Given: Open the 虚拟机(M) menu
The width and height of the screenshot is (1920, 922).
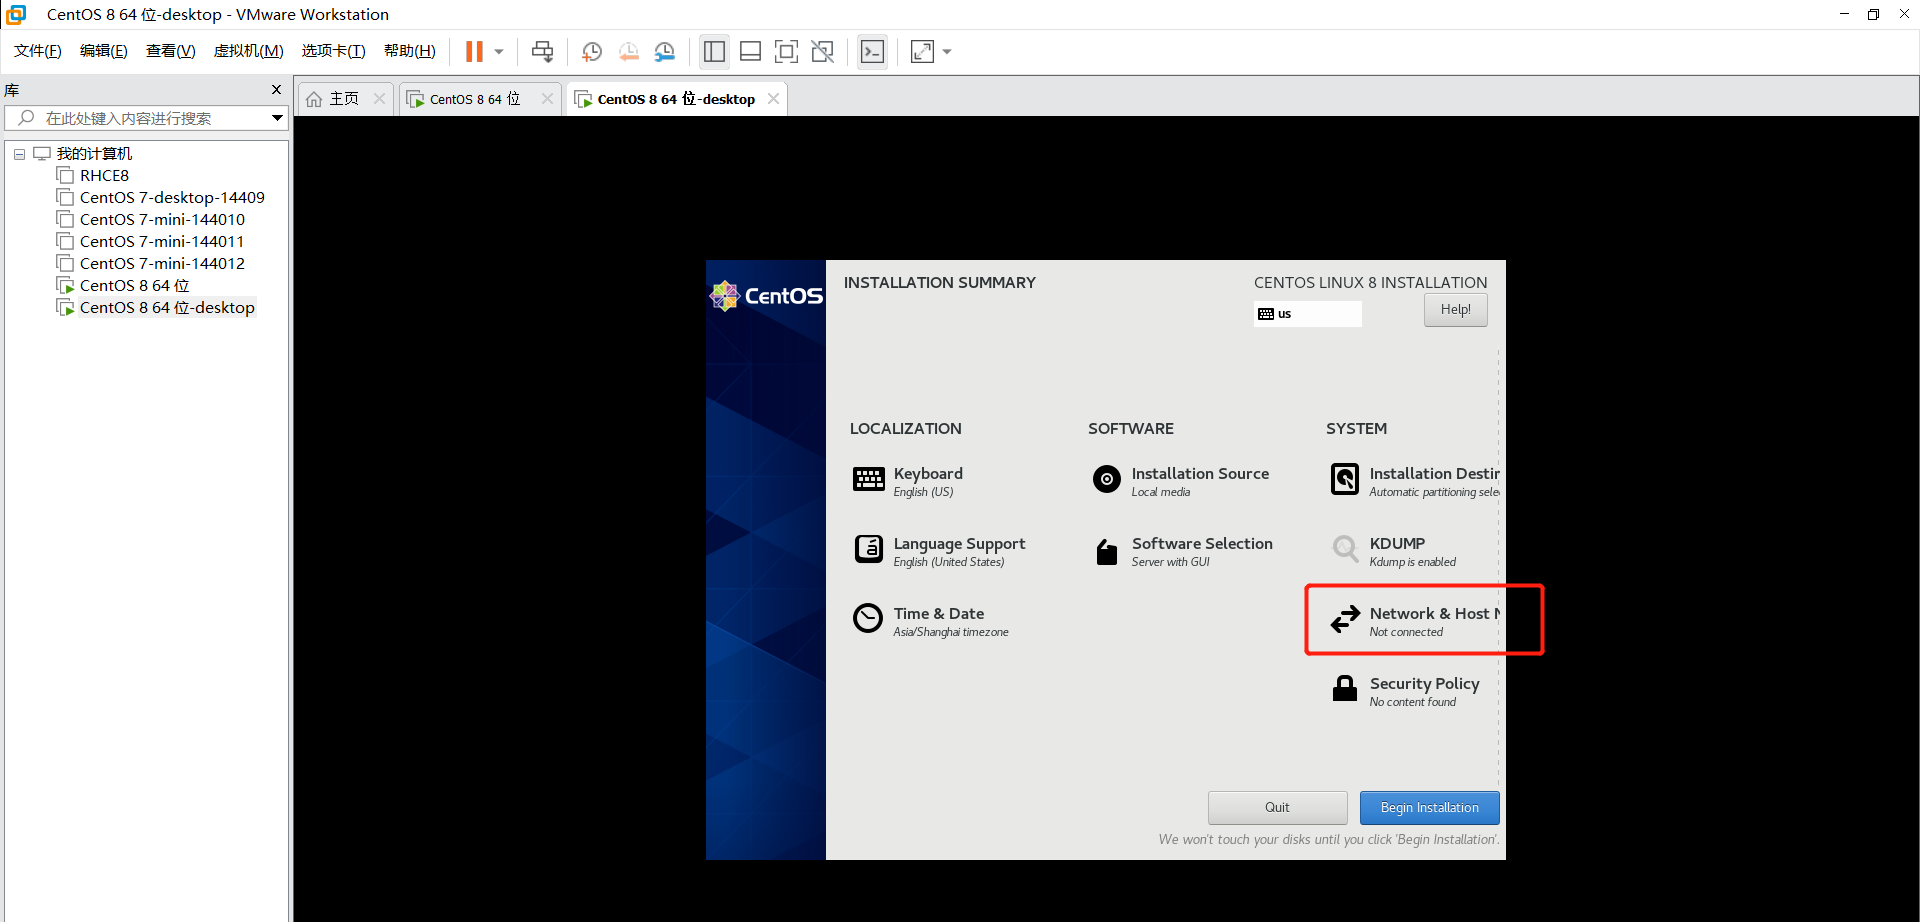Looking at the screenshot, I should coord(249,51).
